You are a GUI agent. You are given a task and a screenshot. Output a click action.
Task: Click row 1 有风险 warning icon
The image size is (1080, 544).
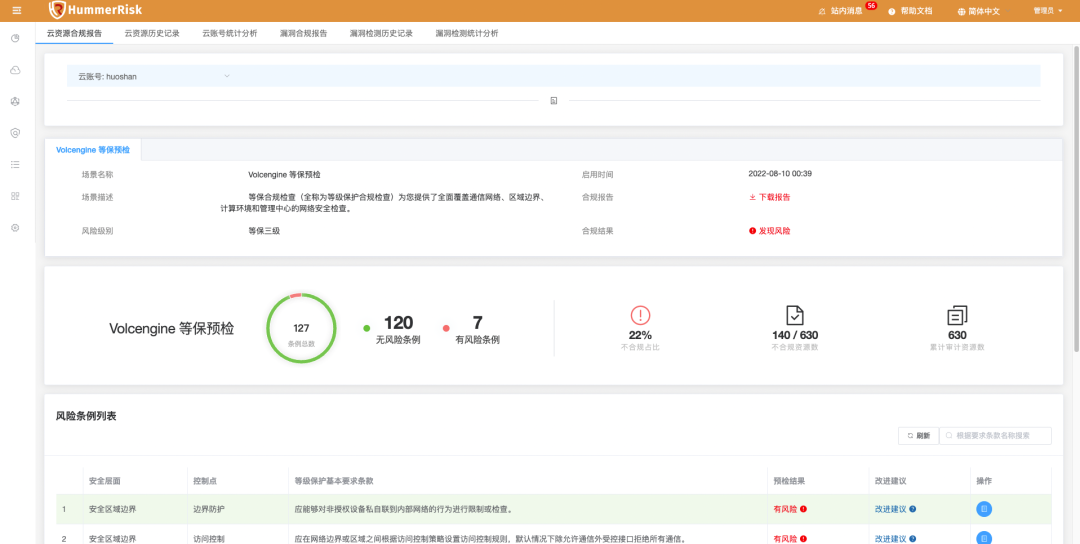pos(803,510)
